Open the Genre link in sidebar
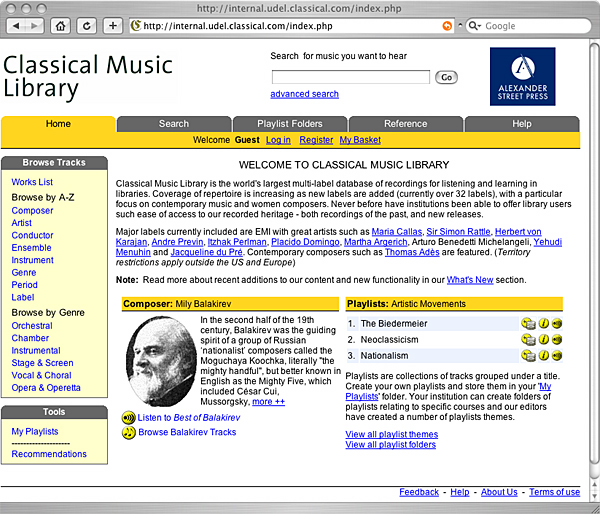The height and width of the screenshot is (514, 600). (x=24, y=273)
